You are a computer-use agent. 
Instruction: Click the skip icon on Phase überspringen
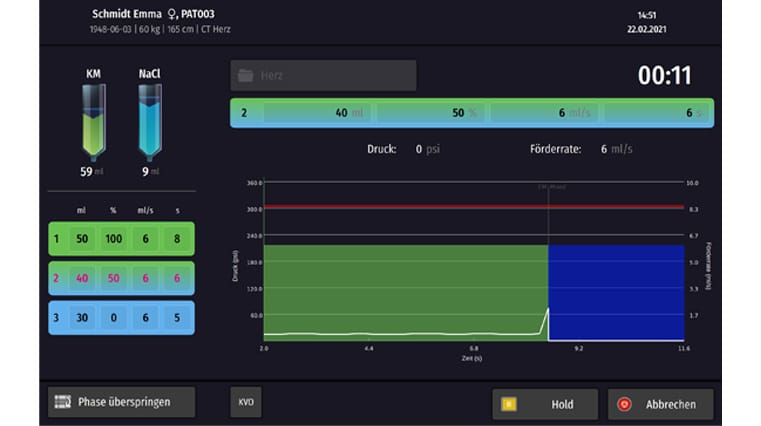coord(63,402)
